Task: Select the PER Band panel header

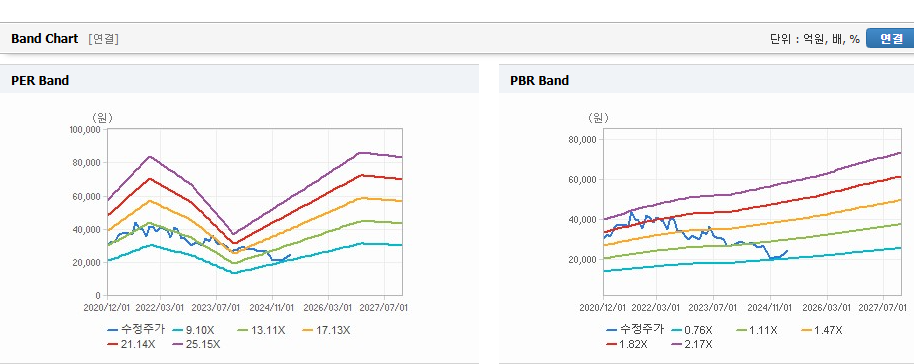Action: 40,80
